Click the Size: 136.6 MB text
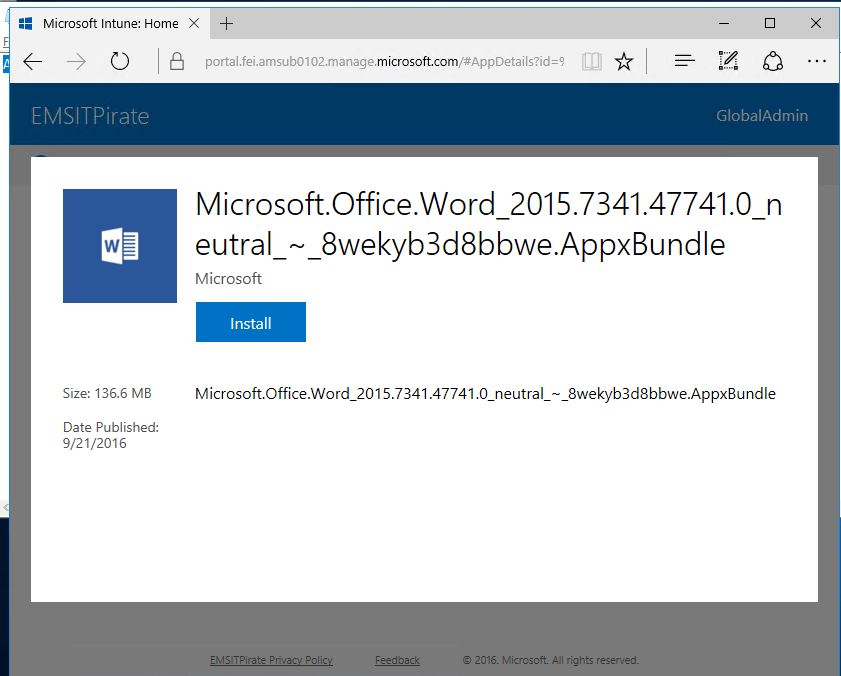This screenshot has width=841, height=676. pos(107,393)
